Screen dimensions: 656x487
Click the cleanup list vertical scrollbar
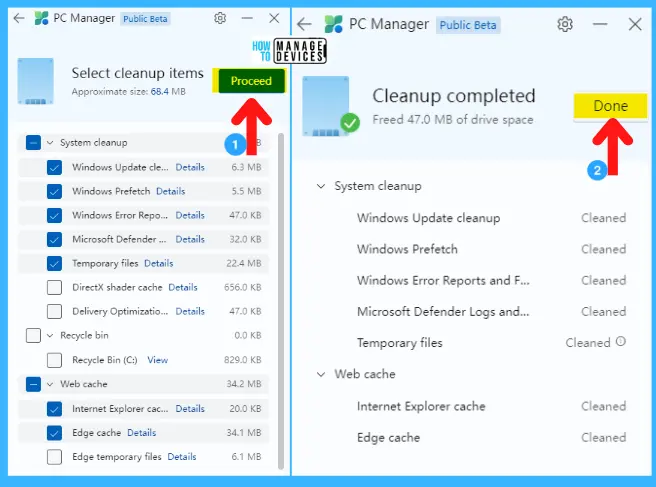(281, 301)
